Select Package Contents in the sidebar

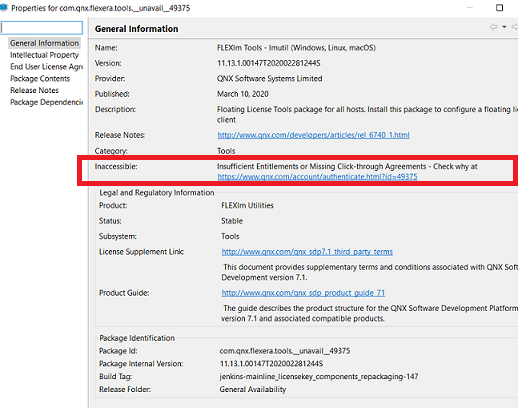pyautogui.click(x=40, y=79)
